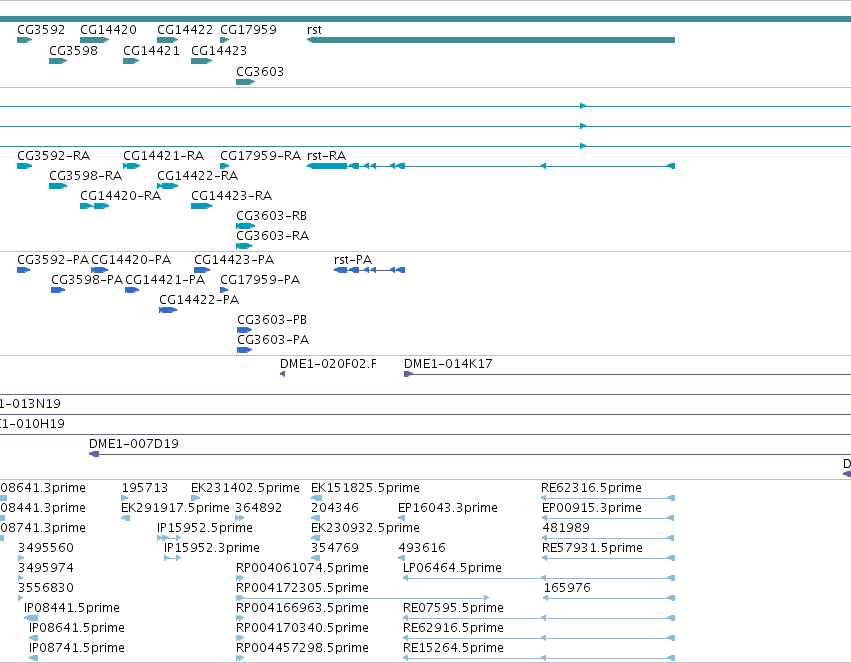
Task: Select EST EK291917.5prime
Action: (x=175, y=508)
